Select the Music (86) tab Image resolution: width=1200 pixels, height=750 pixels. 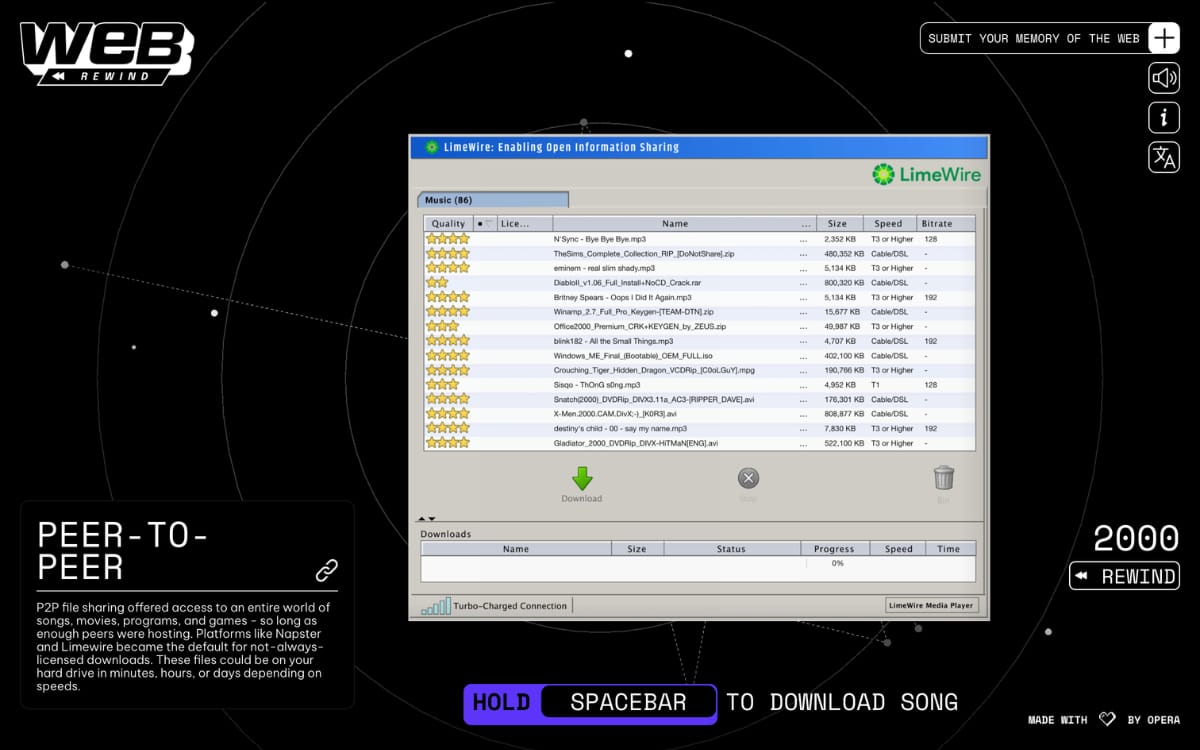pos(492,200)
